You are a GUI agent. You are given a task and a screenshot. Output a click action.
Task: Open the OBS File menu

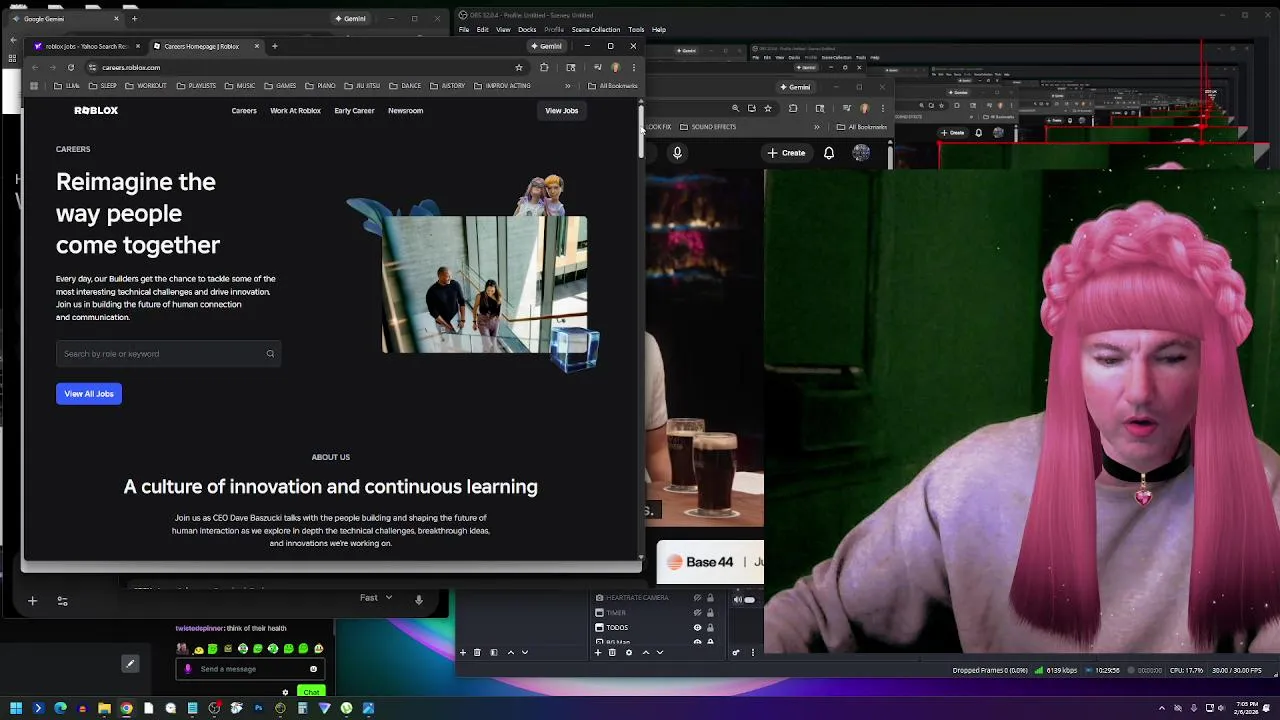pos(464,29)
